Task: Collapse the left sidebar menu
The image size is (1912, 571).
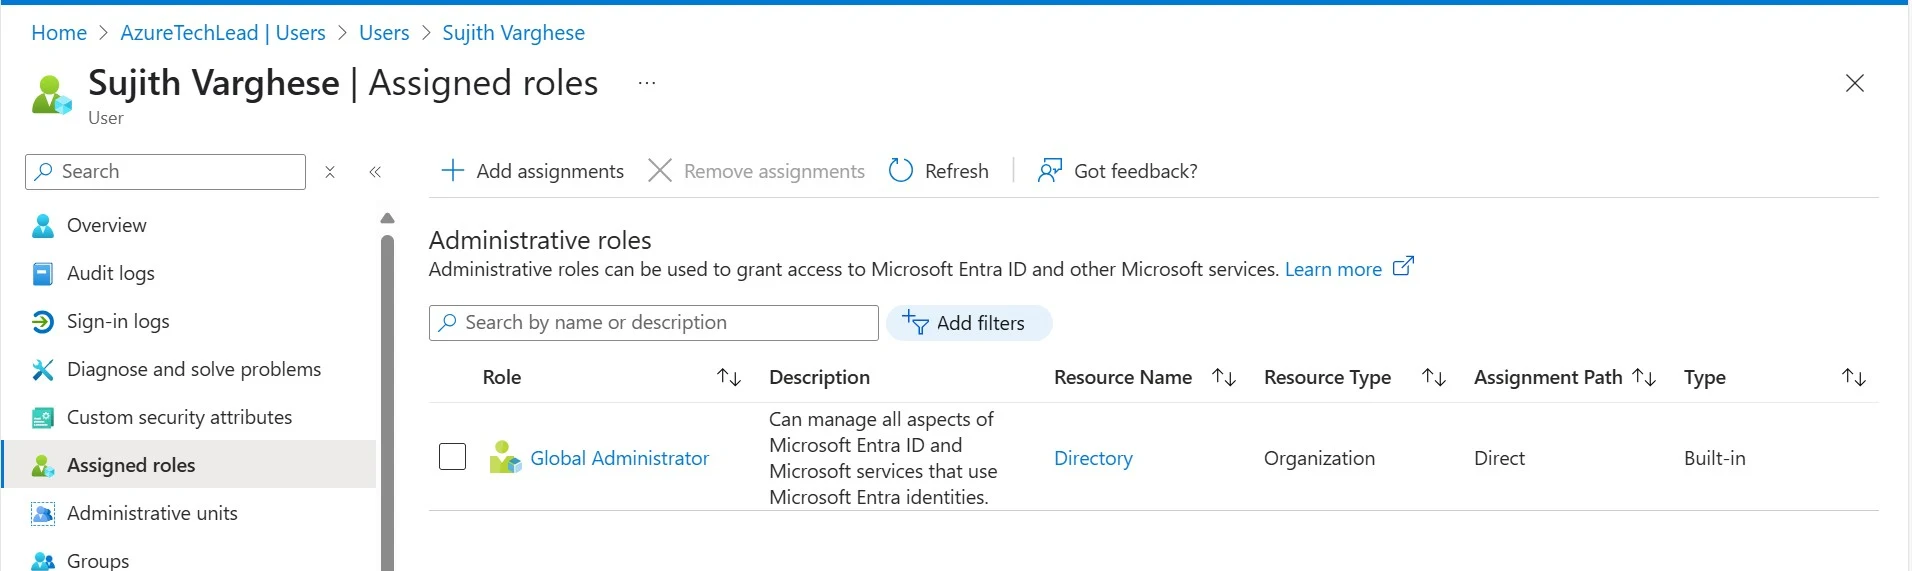Action: point(375,172)
